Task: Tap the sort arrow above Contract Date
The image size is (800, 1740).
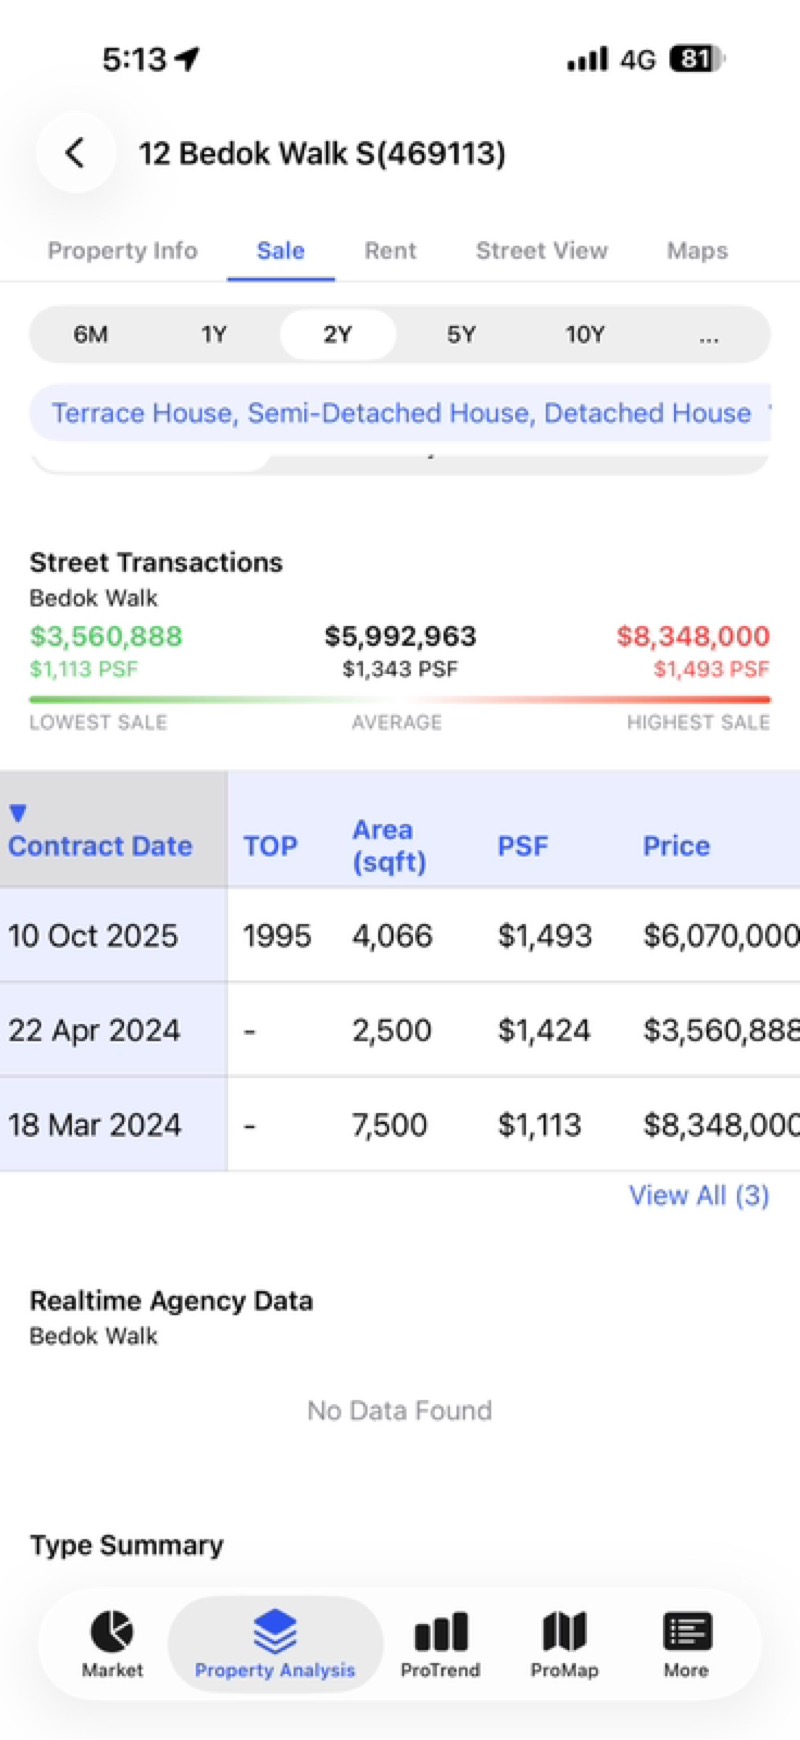Action: (18, 813)
